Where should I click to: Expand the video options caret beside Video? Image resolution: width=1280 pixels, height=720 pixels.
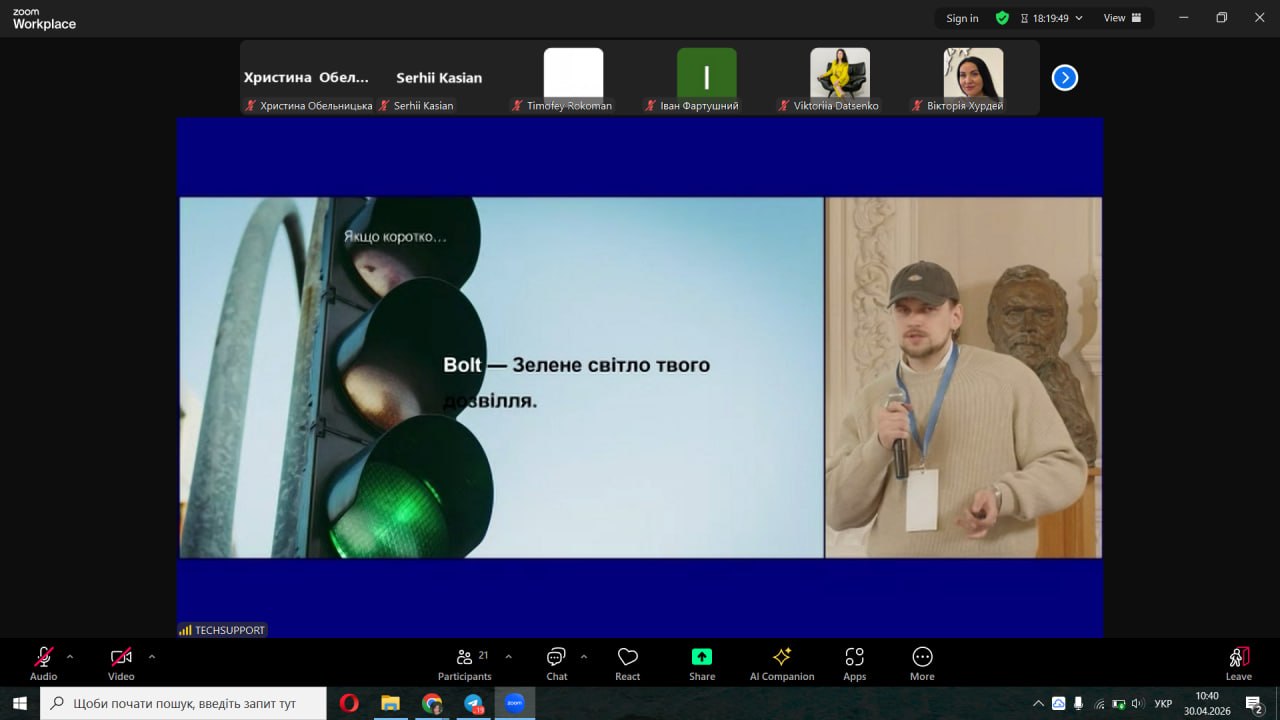pyautogui.click(x=151, y=657)
